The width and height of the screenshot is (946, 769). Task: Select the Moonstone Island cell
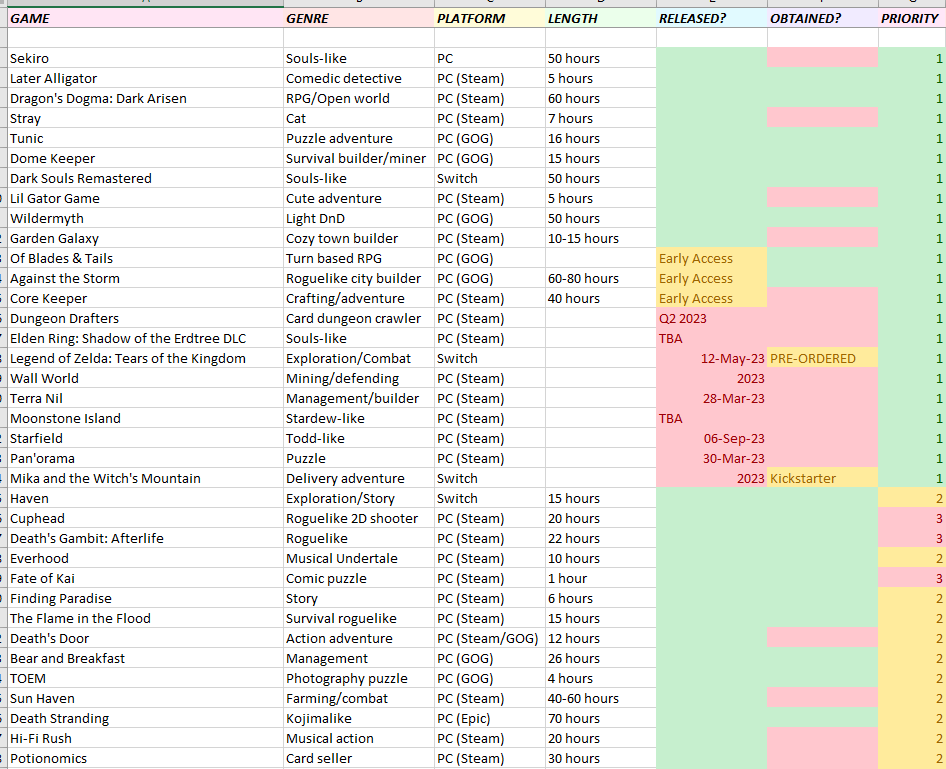click(145, 418)
